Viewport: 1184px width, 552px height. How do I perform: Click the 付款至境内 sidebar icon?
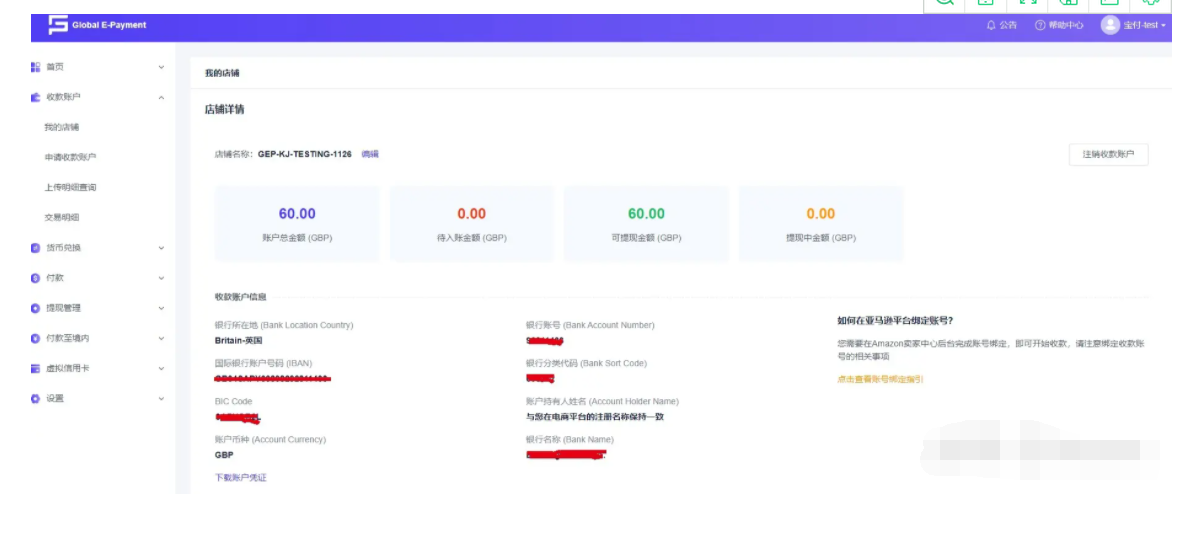tap(35, 338)
